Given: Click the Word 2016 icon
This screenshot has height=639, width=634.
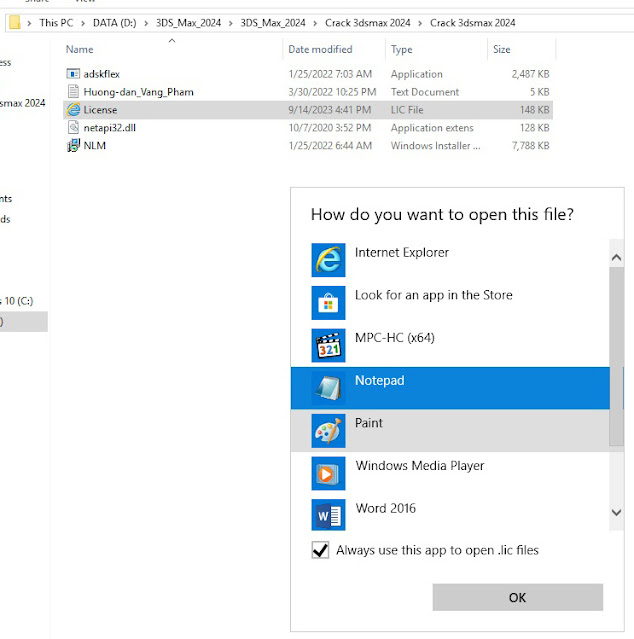Looking at the screenshot, I should click(x=328, y=515).
